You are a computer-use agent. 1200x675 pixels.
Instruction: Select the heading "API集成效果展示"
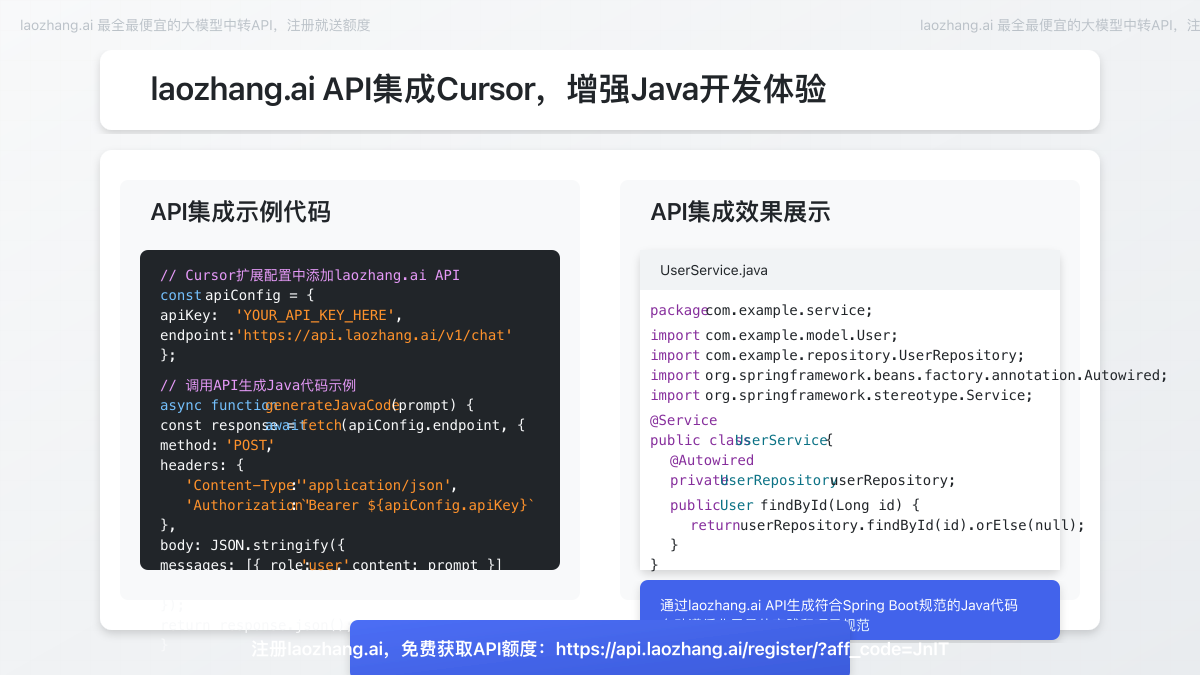740,212
